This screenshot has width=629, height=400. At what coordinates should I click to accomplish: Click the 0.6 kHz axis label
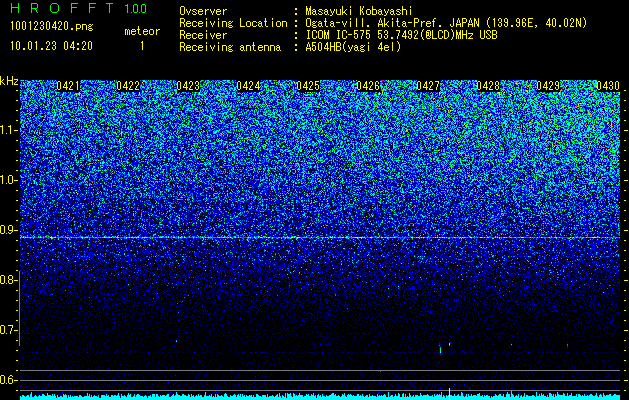pos(7,380)
